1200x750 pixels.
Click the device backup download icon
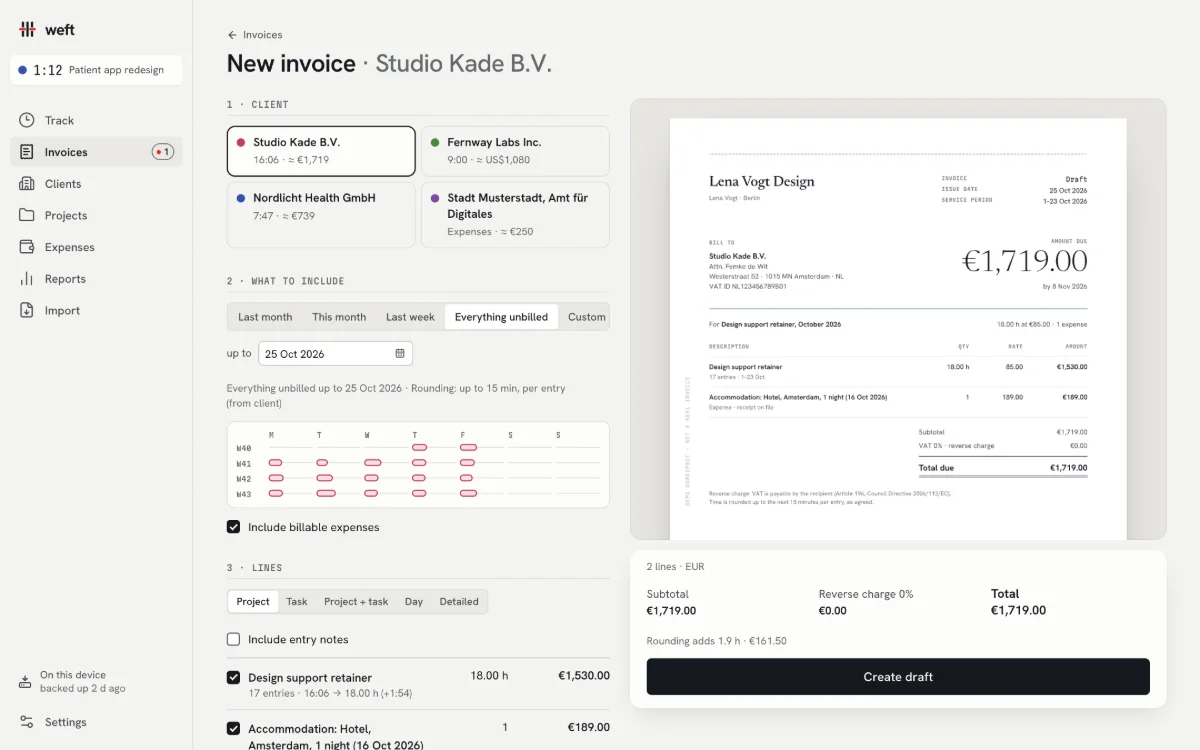pos(26,682)
